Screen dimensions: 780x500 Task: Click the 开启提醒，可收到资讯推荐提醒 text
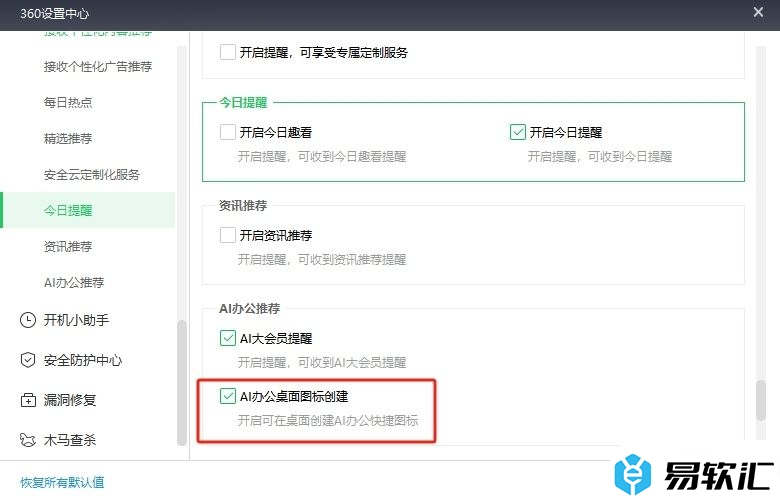(x=322, y=260)
